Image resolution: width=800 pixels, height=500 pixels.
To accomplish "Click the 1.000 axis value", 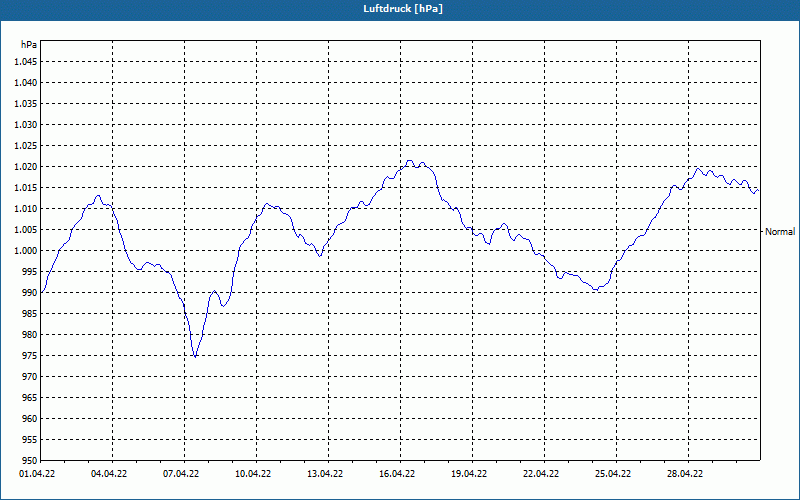I will 26,251.
